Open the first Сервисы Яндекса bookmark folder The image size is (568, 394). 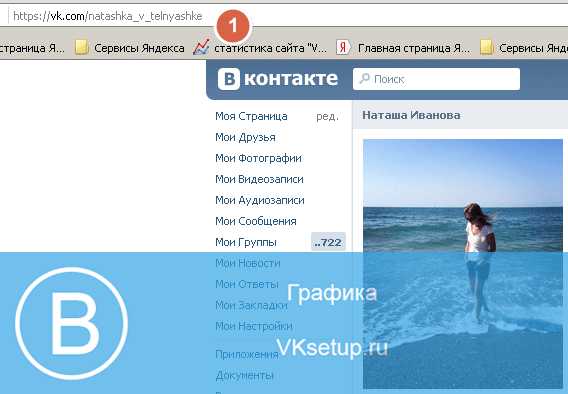coord(129,48)
